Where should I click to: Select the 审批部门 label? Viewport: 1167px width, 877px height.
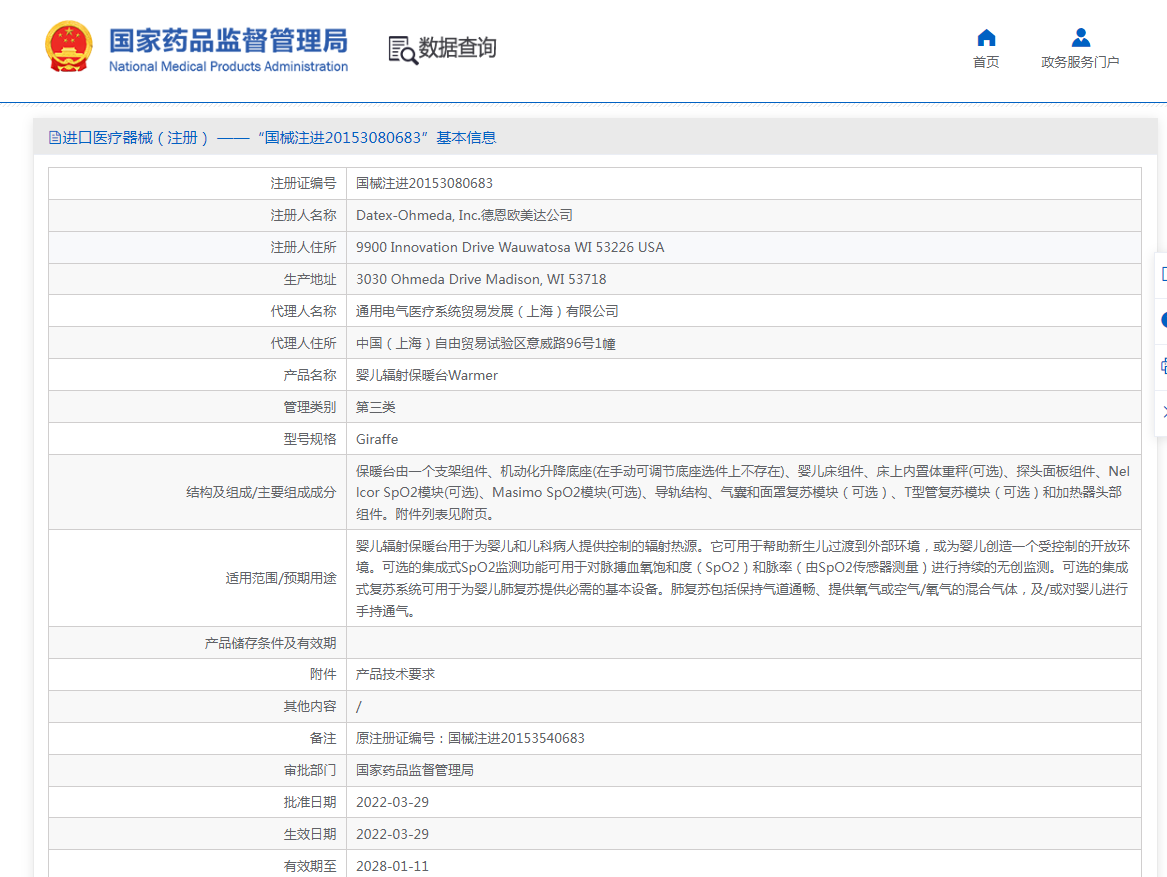click(x=310, y=771)
